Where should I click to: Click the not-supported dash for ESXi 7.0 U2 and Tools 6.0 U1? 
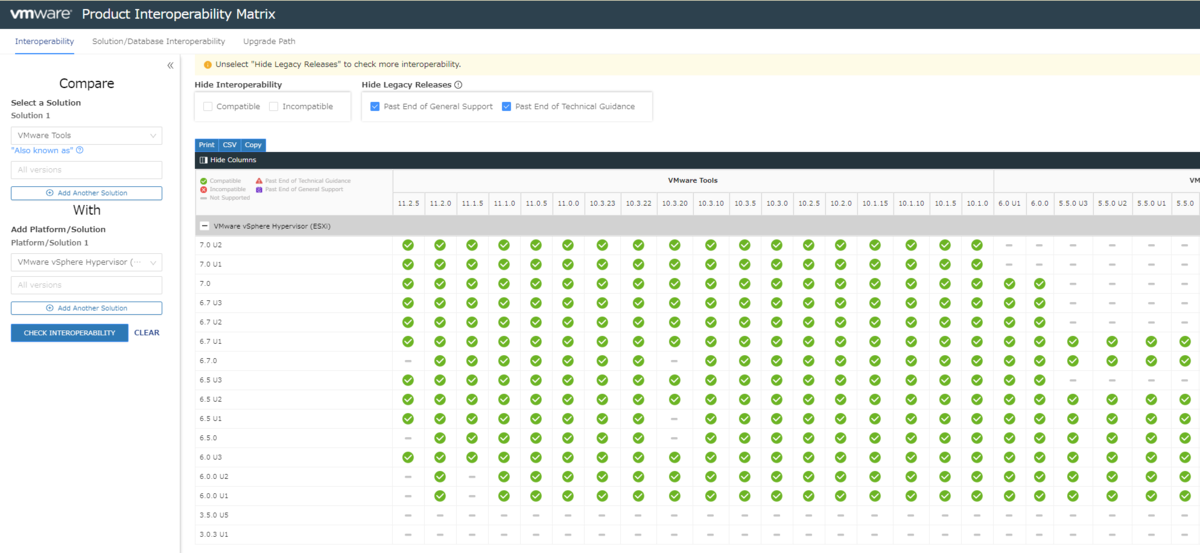tap(1010, 245)
